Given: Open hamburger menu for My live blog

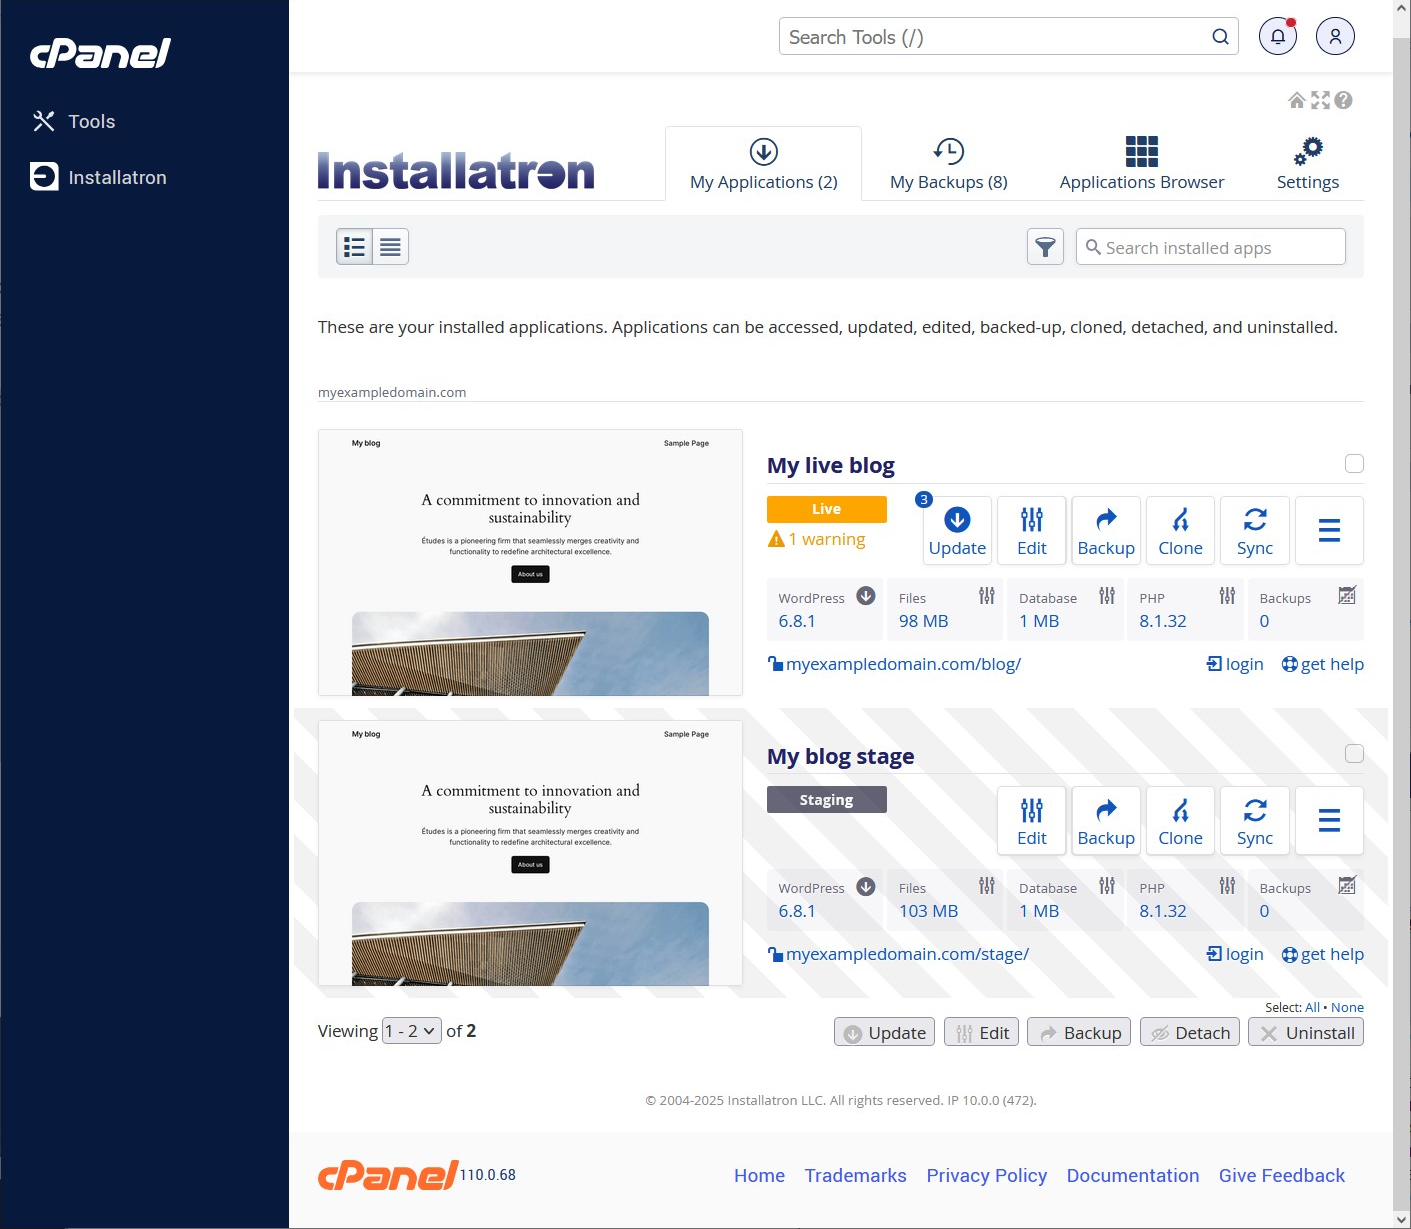Looking at the screenshot, I should [x=1329, y=531].
